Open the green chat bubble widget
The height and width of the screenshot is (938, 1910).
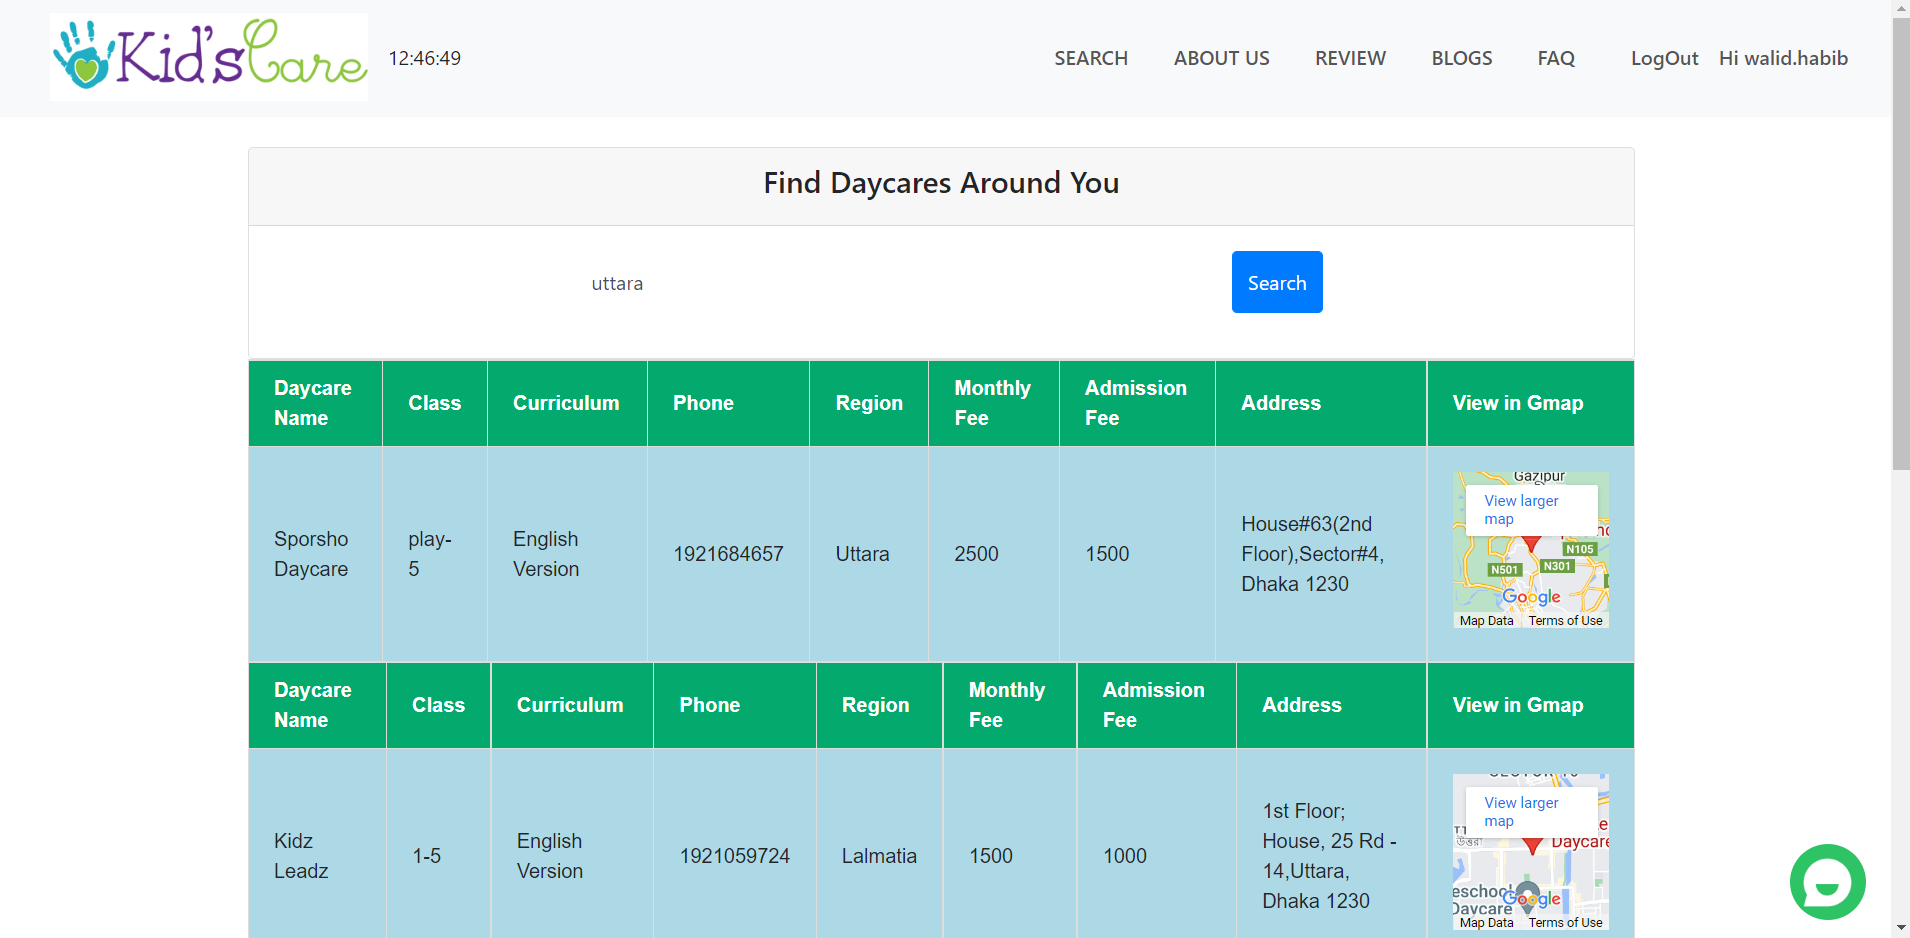[x=1827, y=882]
